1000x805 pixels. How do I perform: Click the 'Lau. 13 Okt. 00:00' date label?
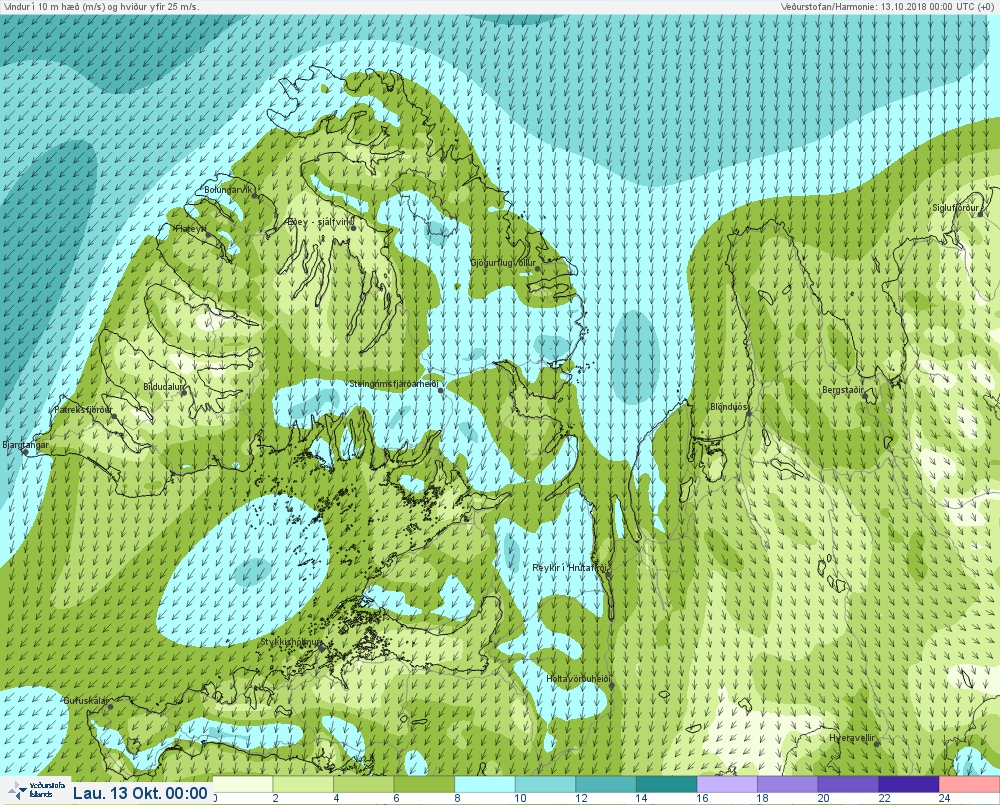pos(140,794)
